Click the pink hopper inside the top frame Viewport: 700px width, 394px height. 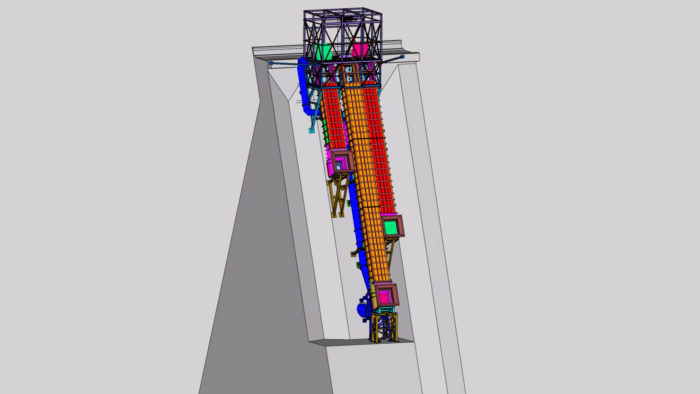(x=360, y=50)
